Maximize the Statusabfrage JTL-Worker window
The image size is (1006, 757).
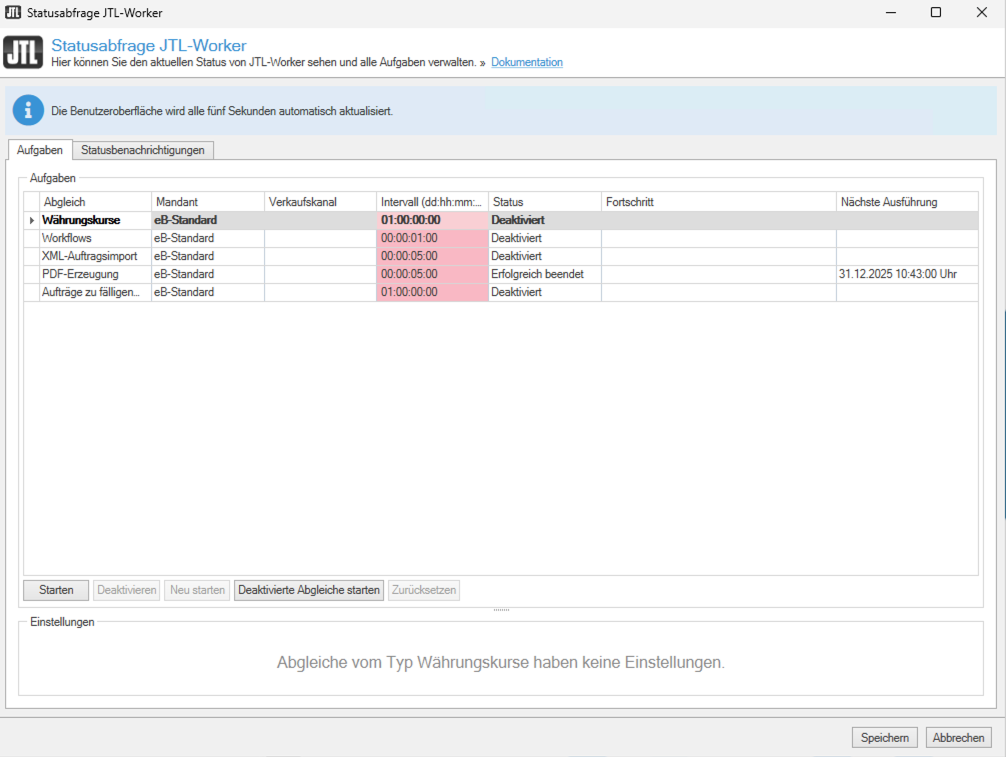tap(935, 13)
